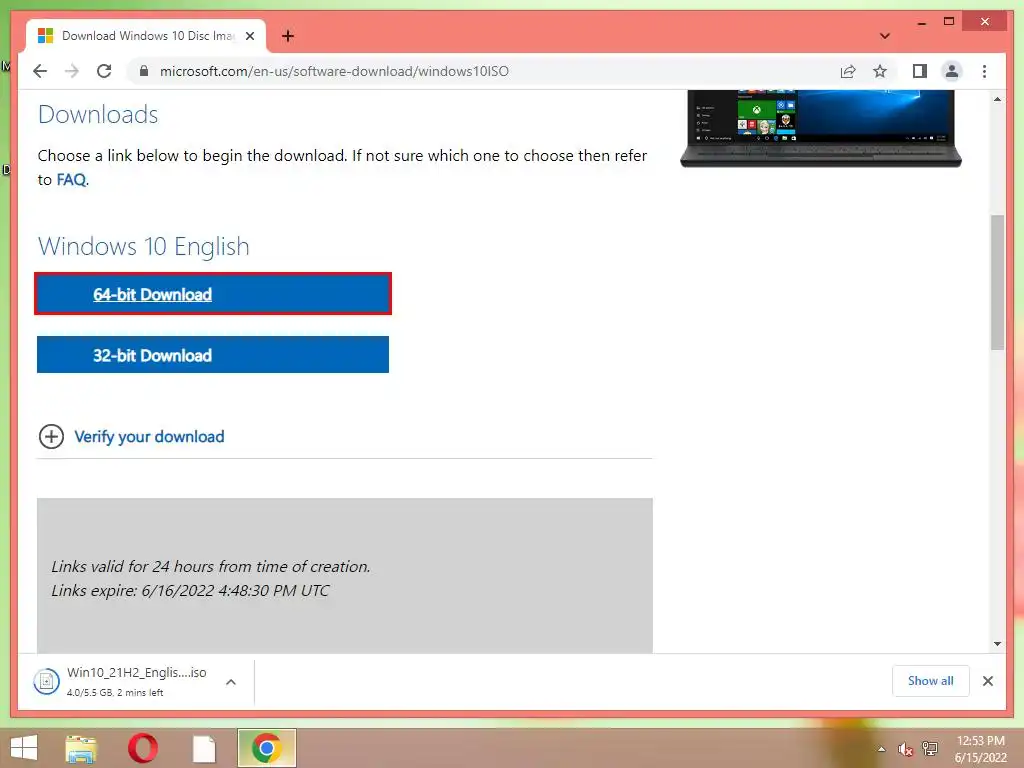
Task: Click the Win10_21H2_Englis....iso filename
Action: pos(136,673)
